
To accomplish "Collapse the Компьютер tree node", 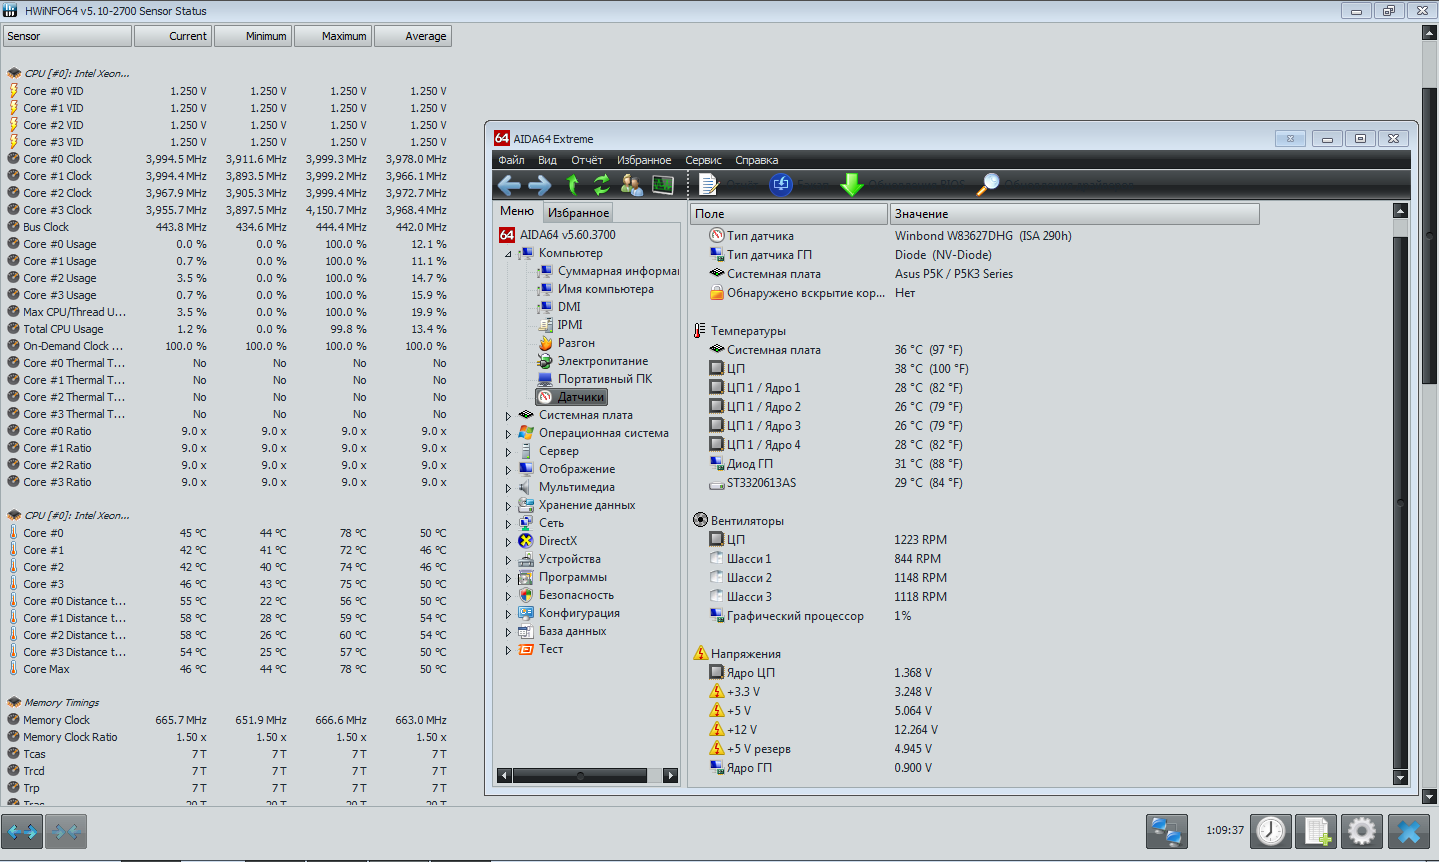I will [x=508, y=254].
